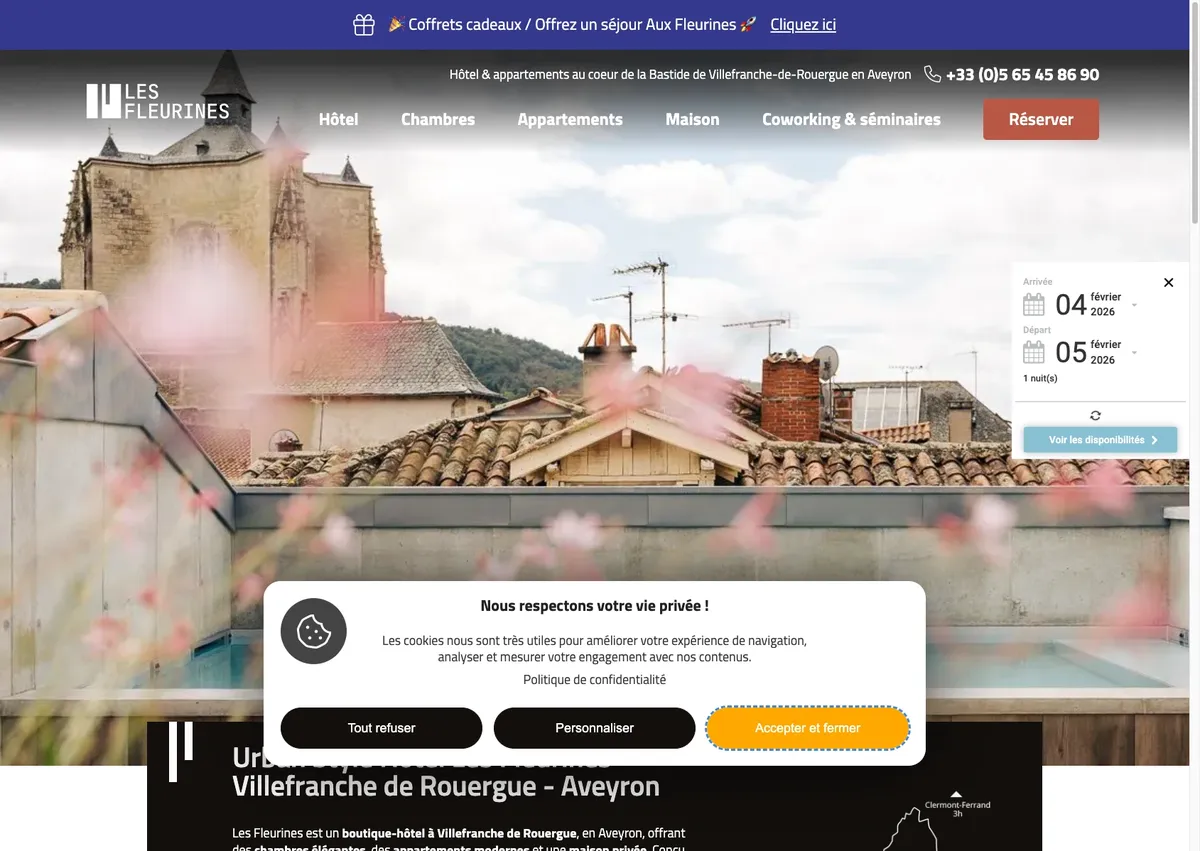The image size is (1200, 851).
Task: Click Voir les disponibilités button
Action: tap(1100, 440)
